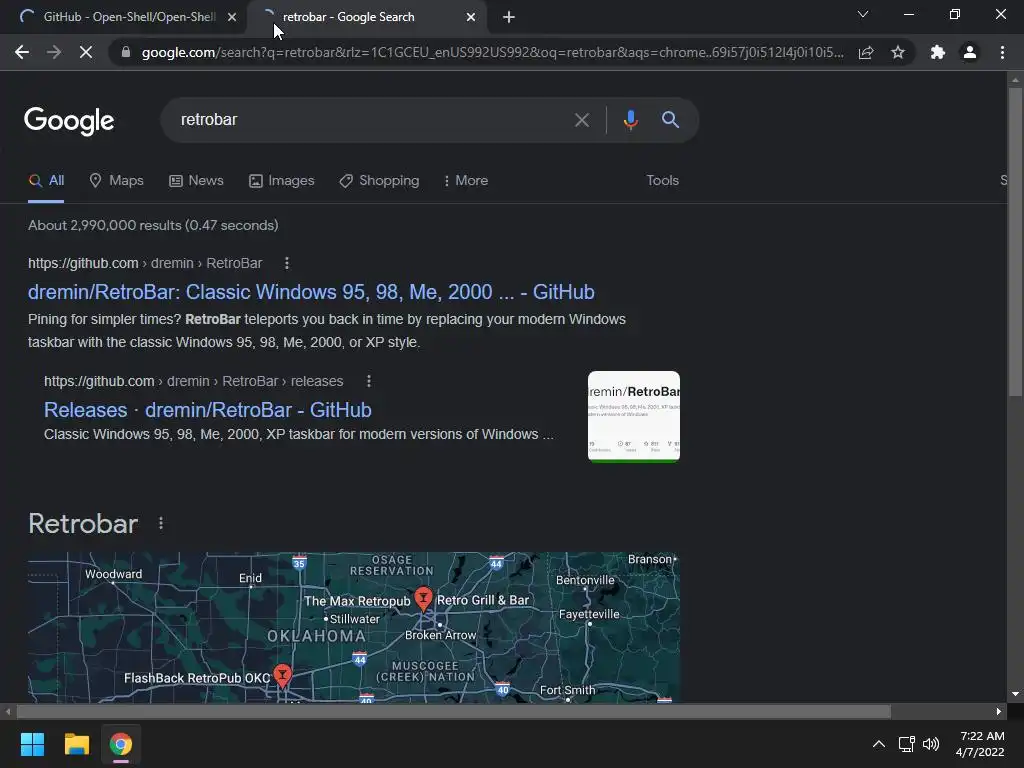The width and height of the screenshot is (1024, 768).
Task: Open the Windows Start menu
Action: (x=32, y=744)
